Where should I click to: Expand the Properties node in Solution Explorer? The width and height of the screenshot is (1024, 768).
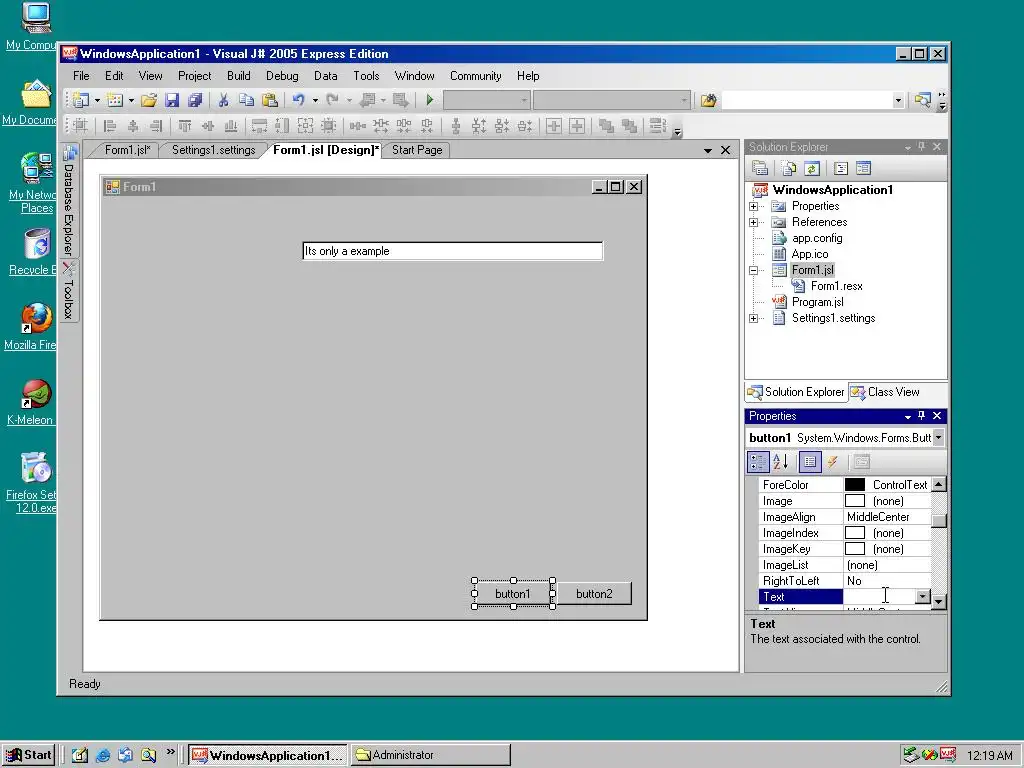tap(754, 206)
